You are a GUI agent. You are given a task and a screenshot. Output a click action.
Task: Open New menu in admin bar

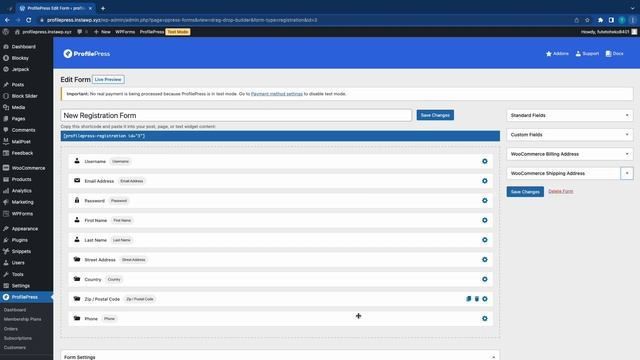pyautogui.click(x=102, y=31)
